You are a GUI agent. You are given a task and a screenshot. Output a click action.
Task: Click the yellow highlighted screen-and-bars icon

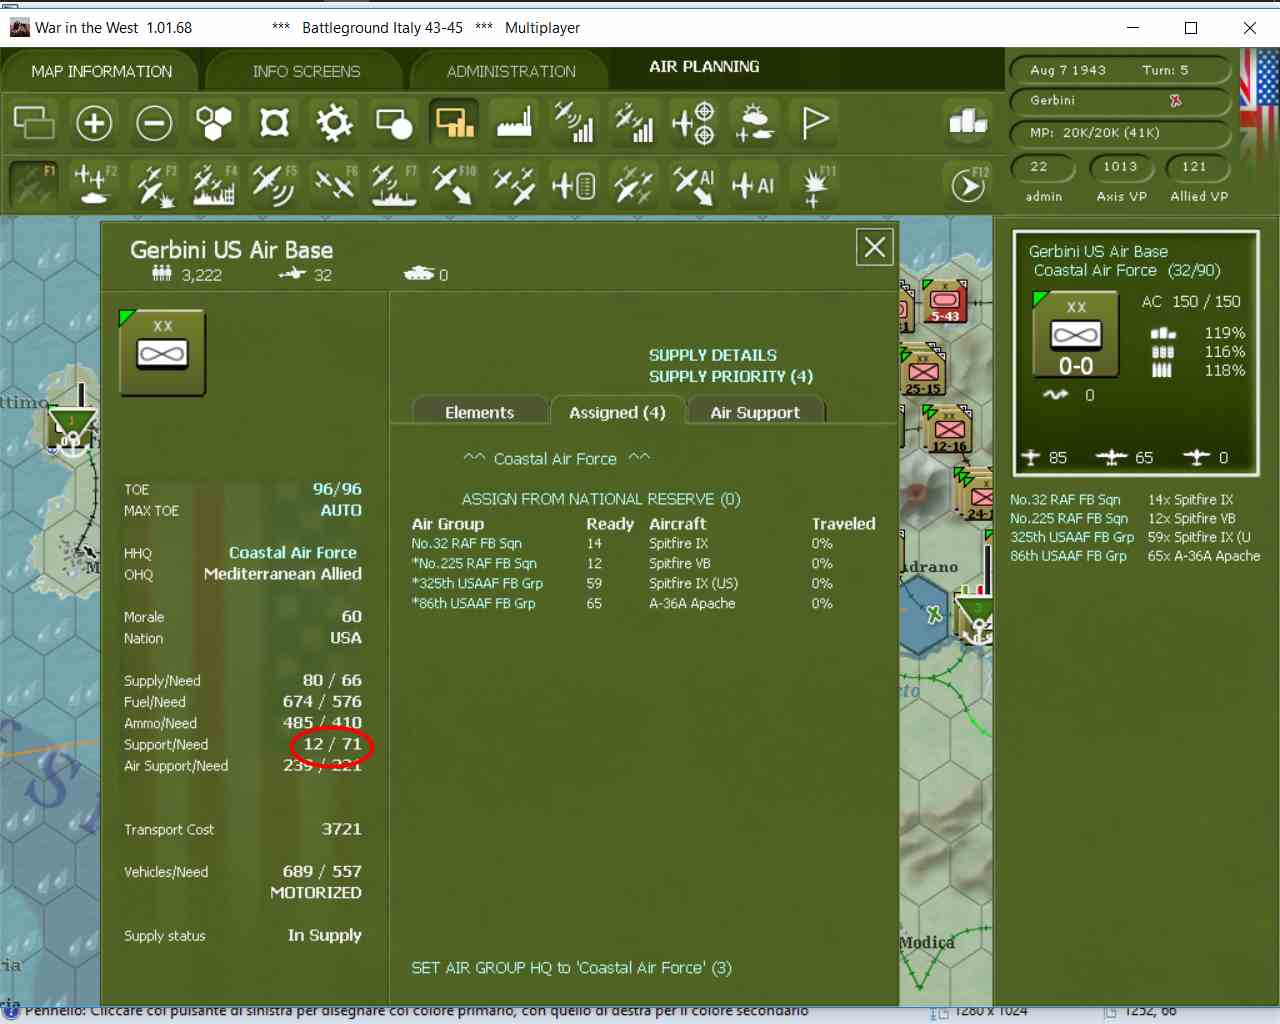click(x=454, y=123)
